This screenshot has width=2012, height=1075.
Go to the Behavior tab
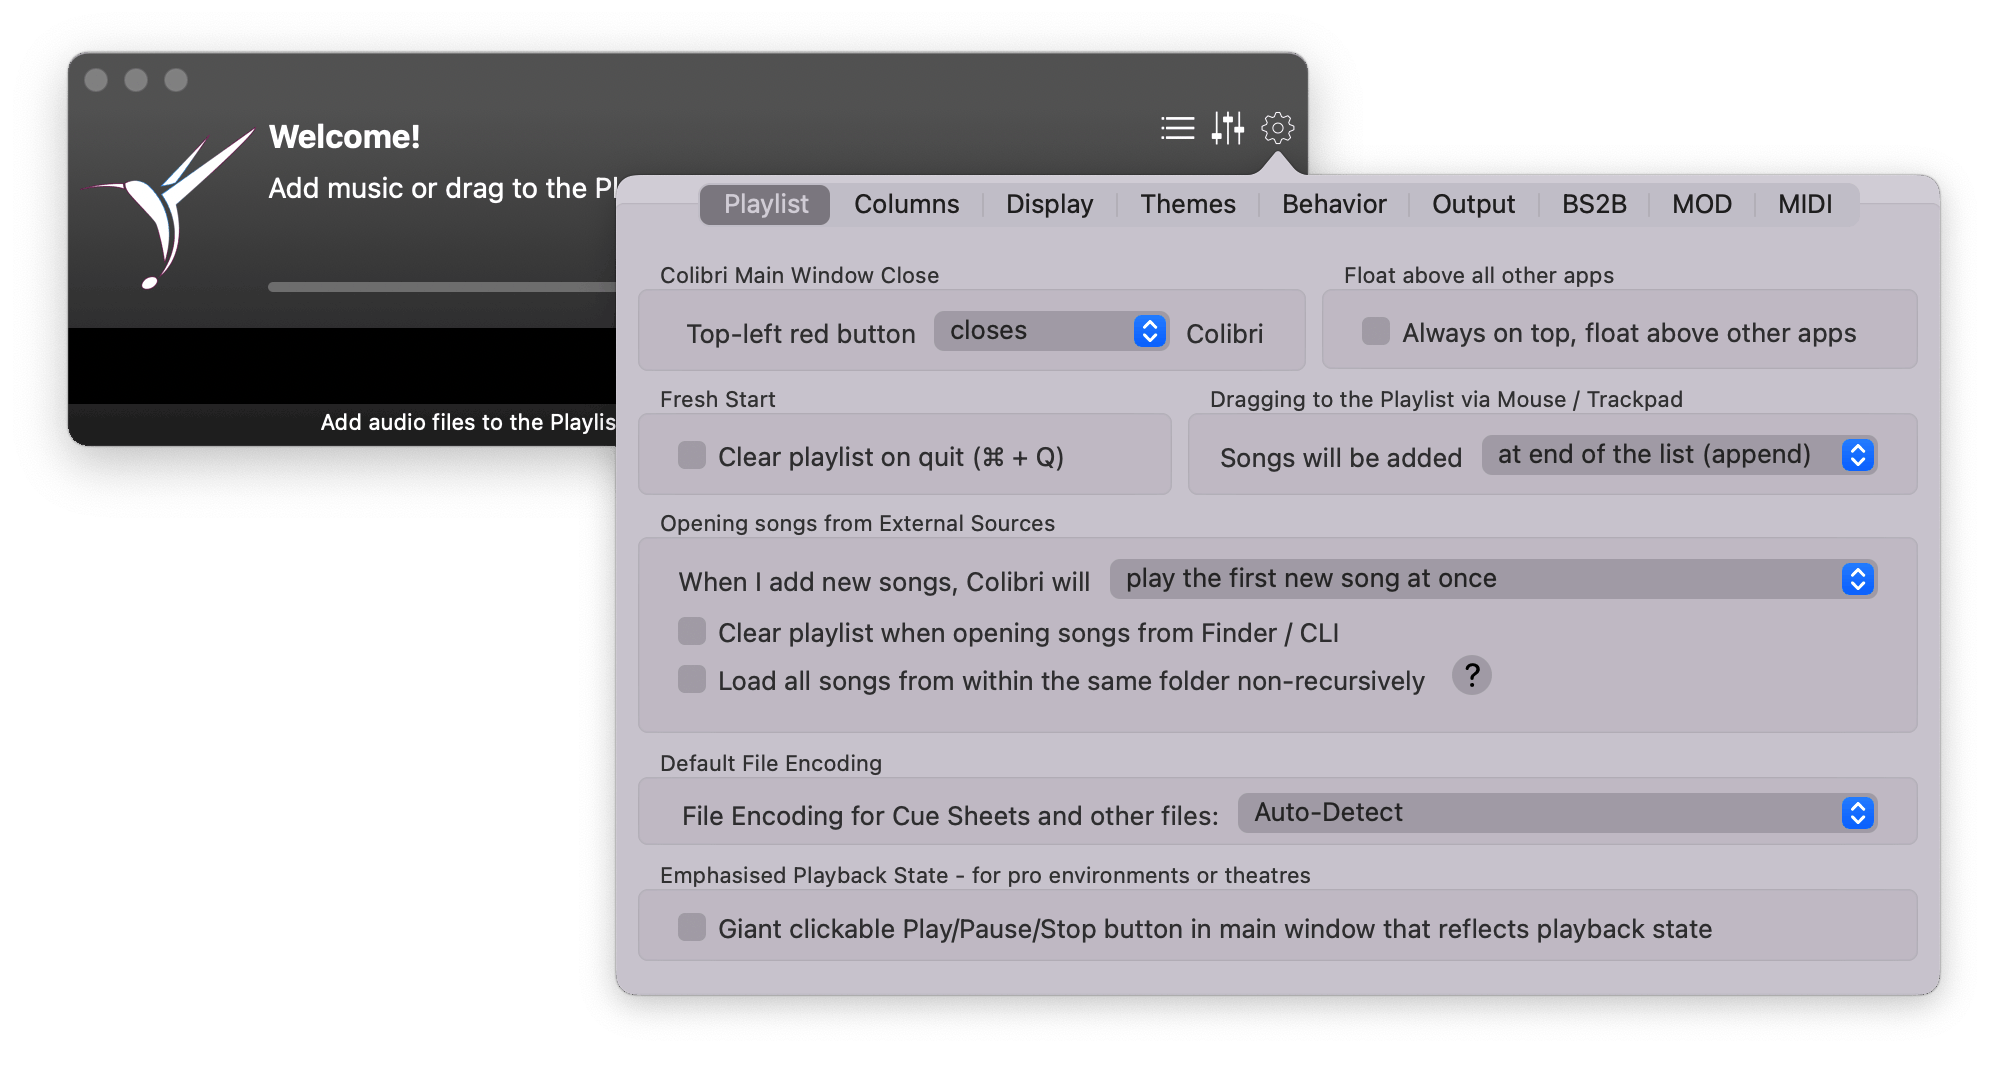pyautogui.click(x=1334, y=204)
